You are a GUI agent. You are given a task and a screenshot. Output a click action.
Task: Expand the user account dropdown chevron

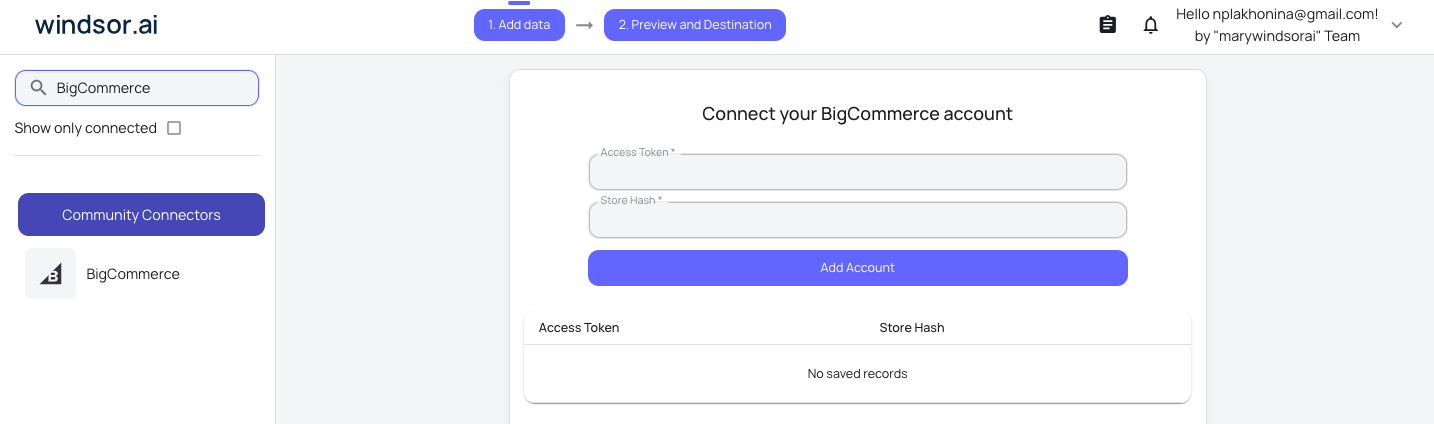[1397, 25]
